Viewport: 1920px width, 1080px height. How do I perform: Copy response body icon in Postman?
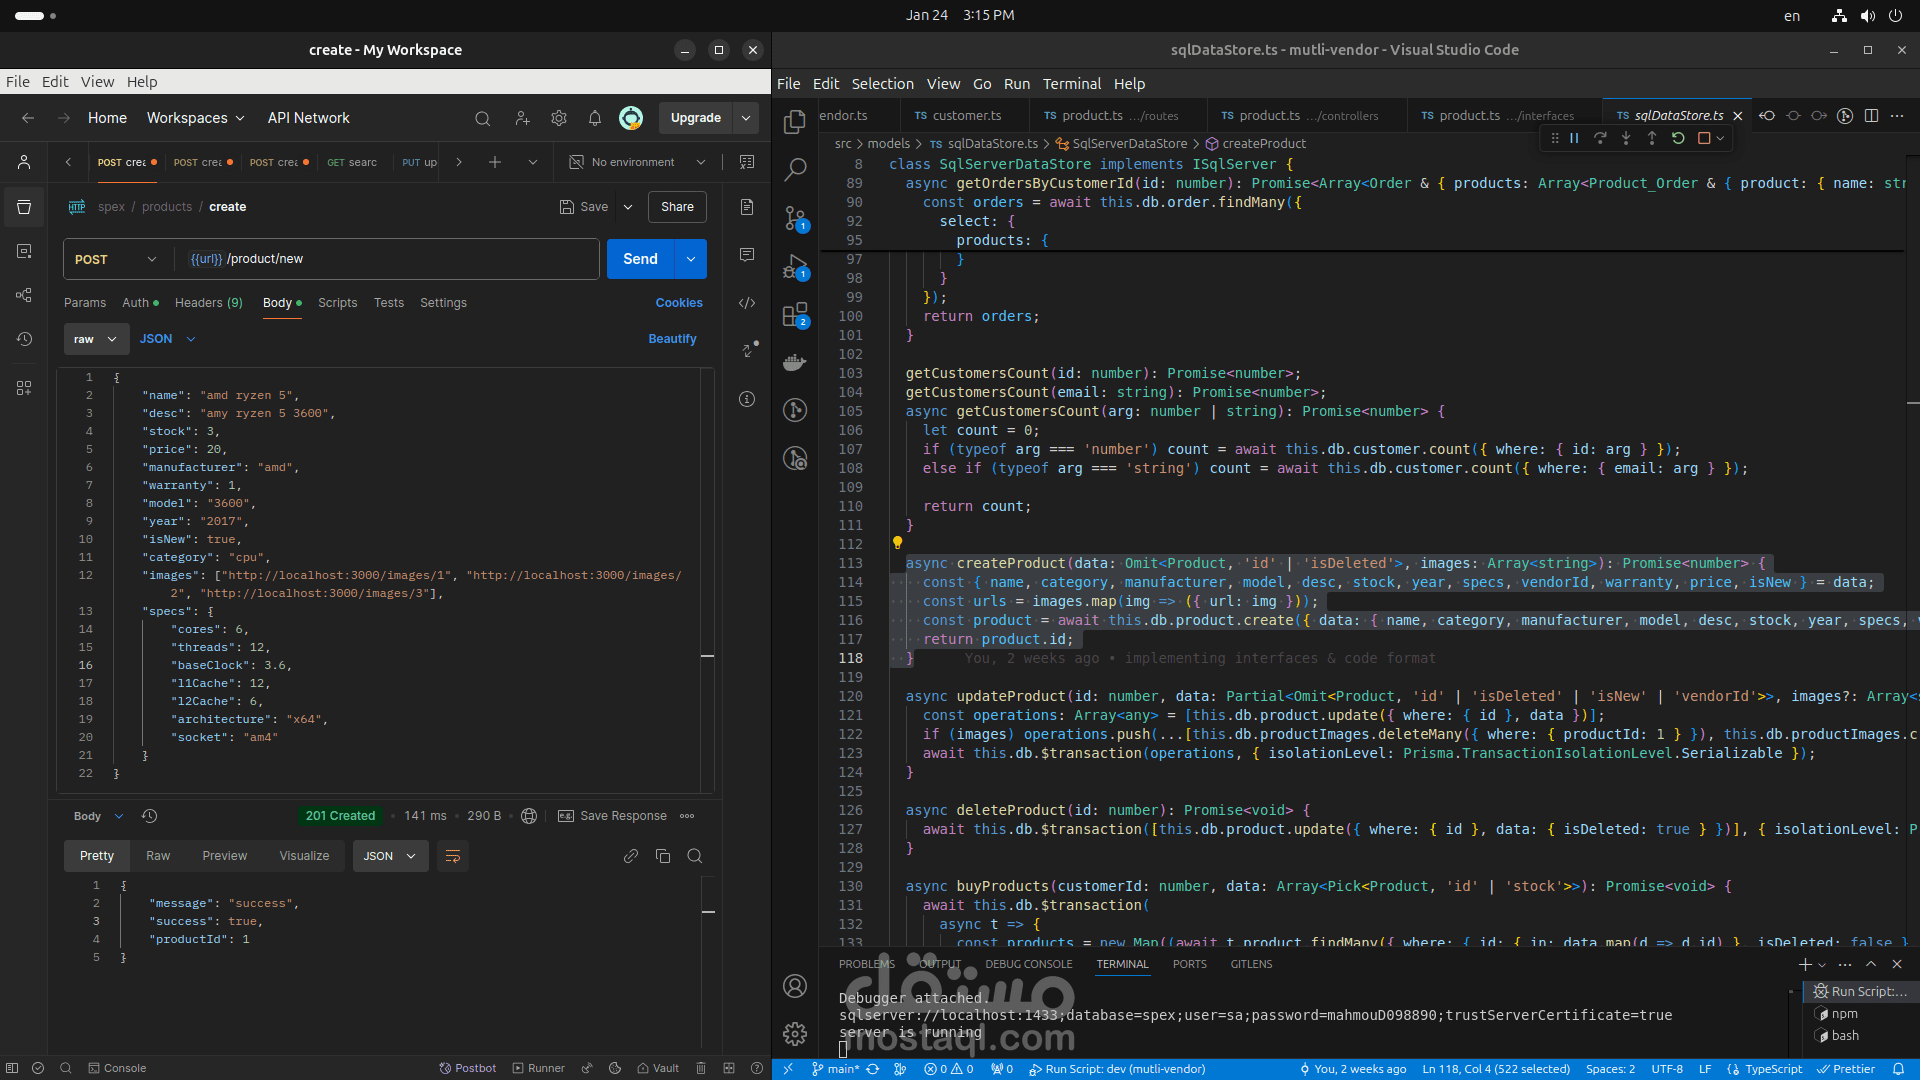[x=663, y=856]
